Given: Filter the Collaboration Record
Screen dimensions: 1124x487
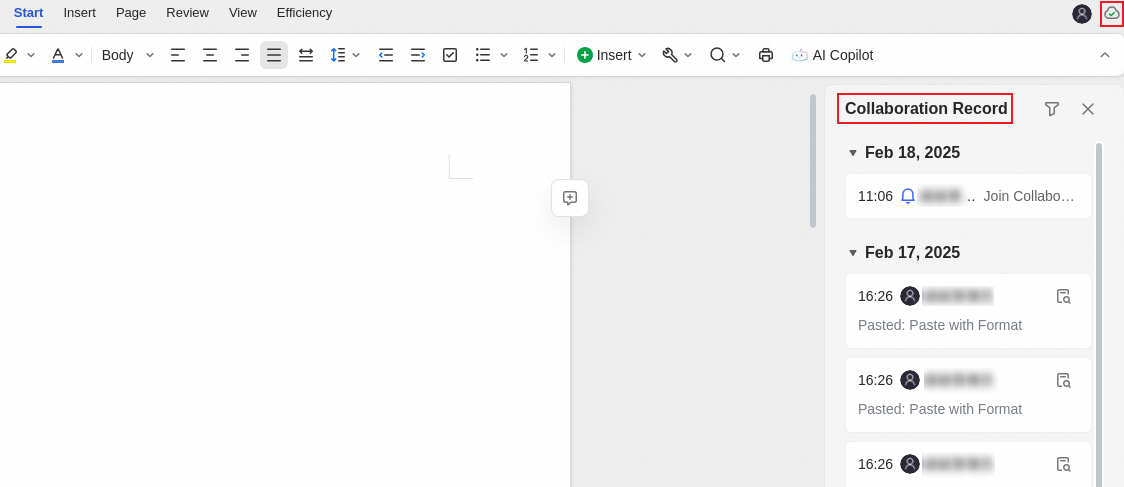Looking at the screenshot, I should coord(1052,109).
